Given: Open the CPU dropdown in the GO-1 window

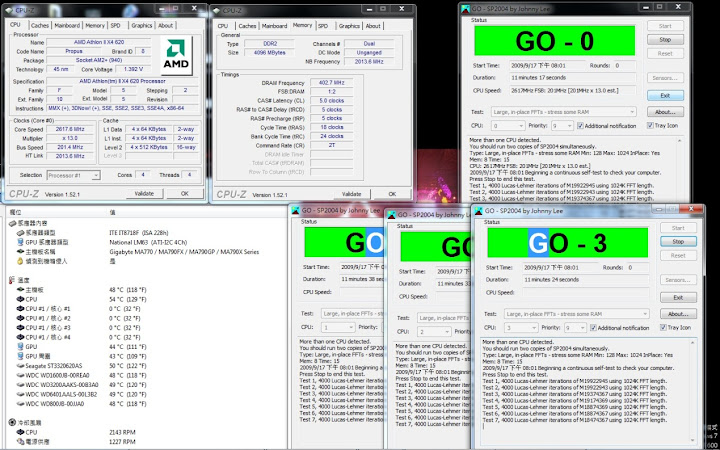Looking at the screenshot, I should point(338,327).
